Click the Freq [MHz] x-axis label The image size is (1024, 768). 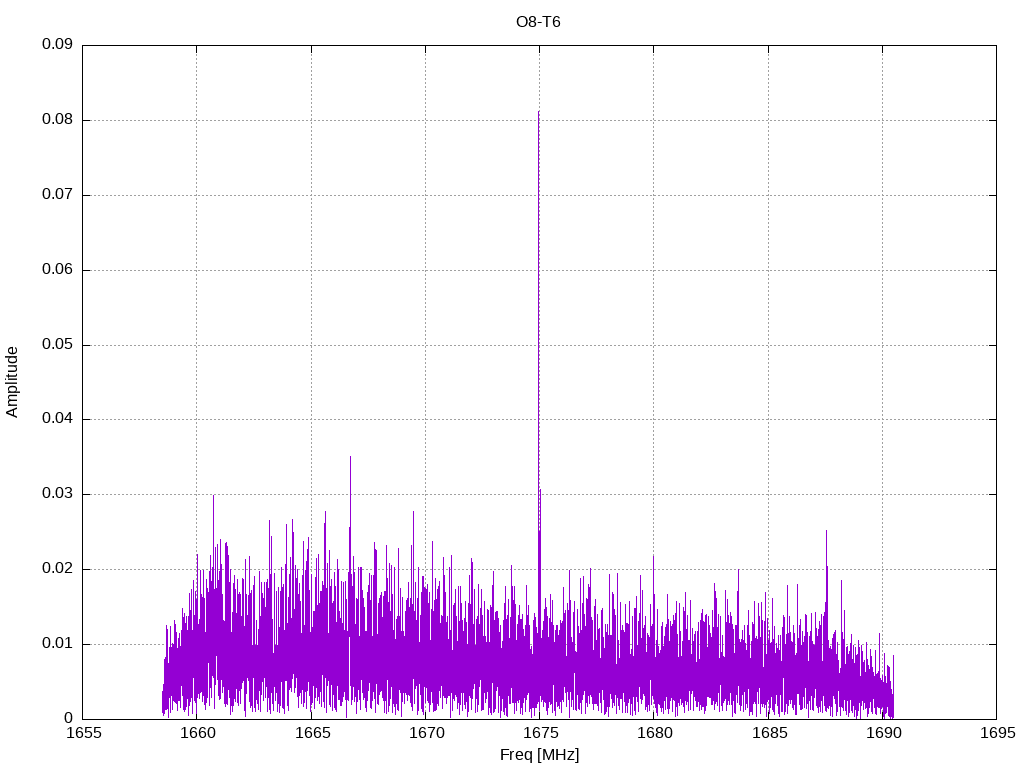click(539, 755)
